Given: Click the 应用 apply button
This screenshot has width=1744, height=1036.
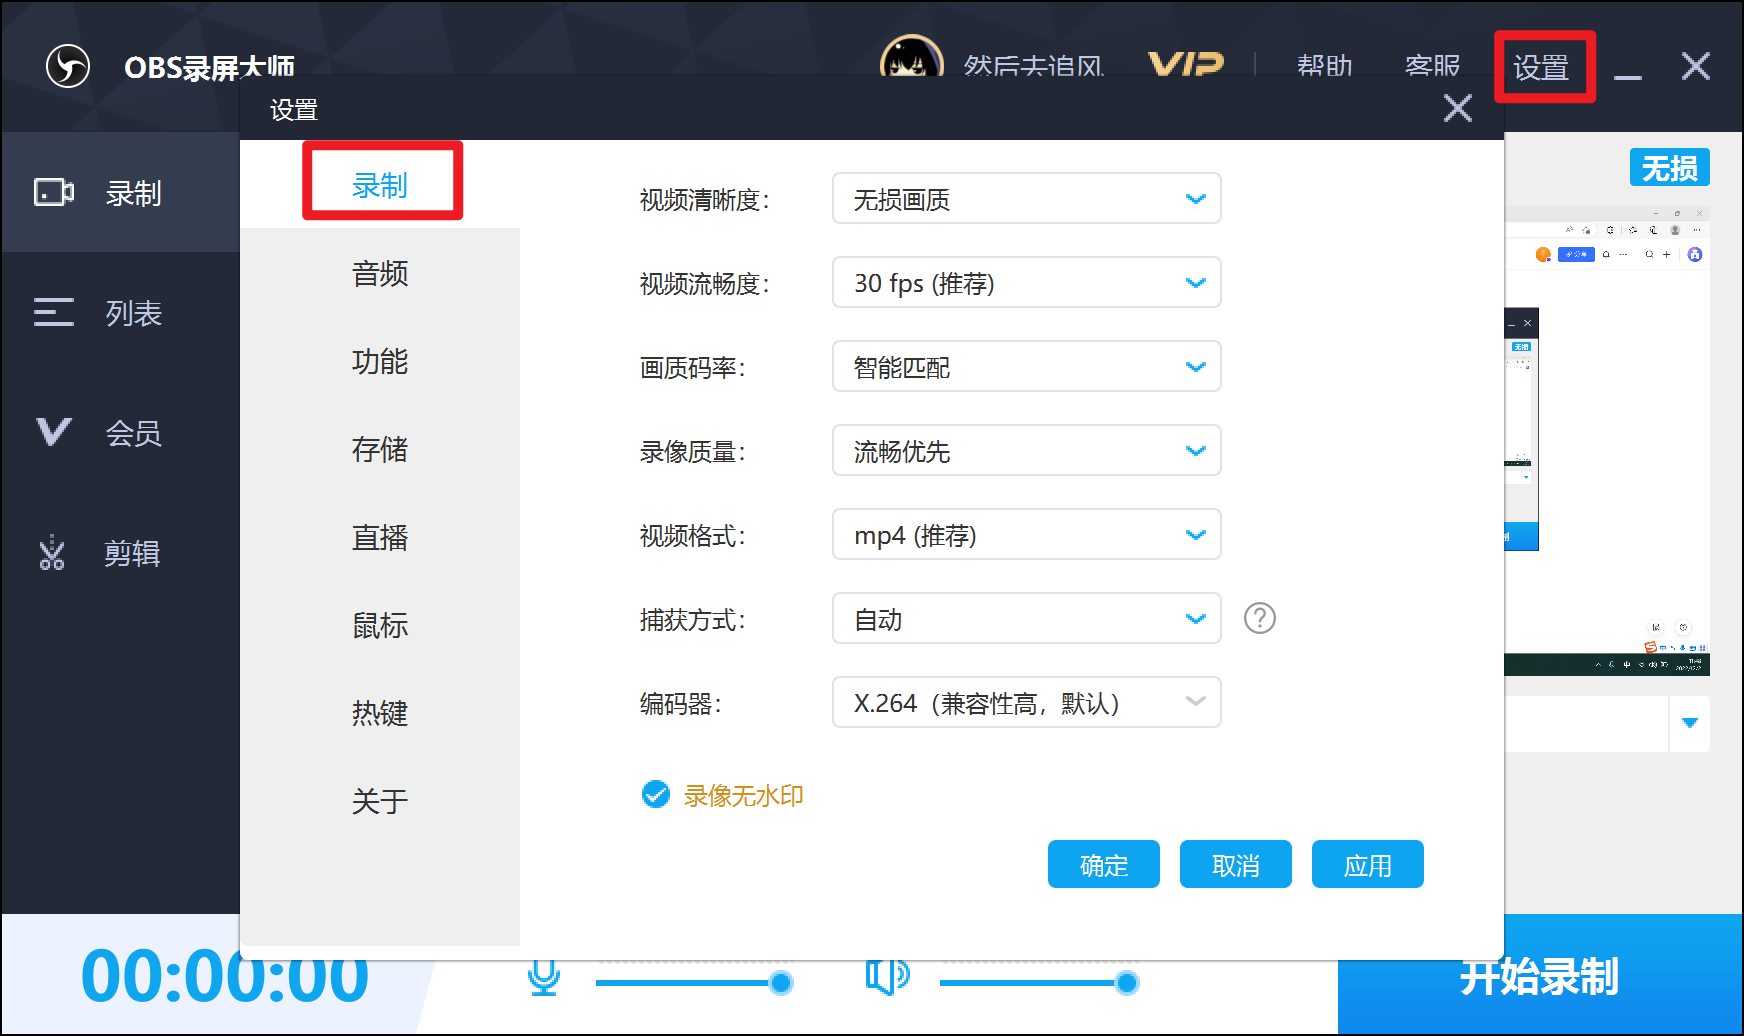Looking at the screenshot, I should [1367, 864].
